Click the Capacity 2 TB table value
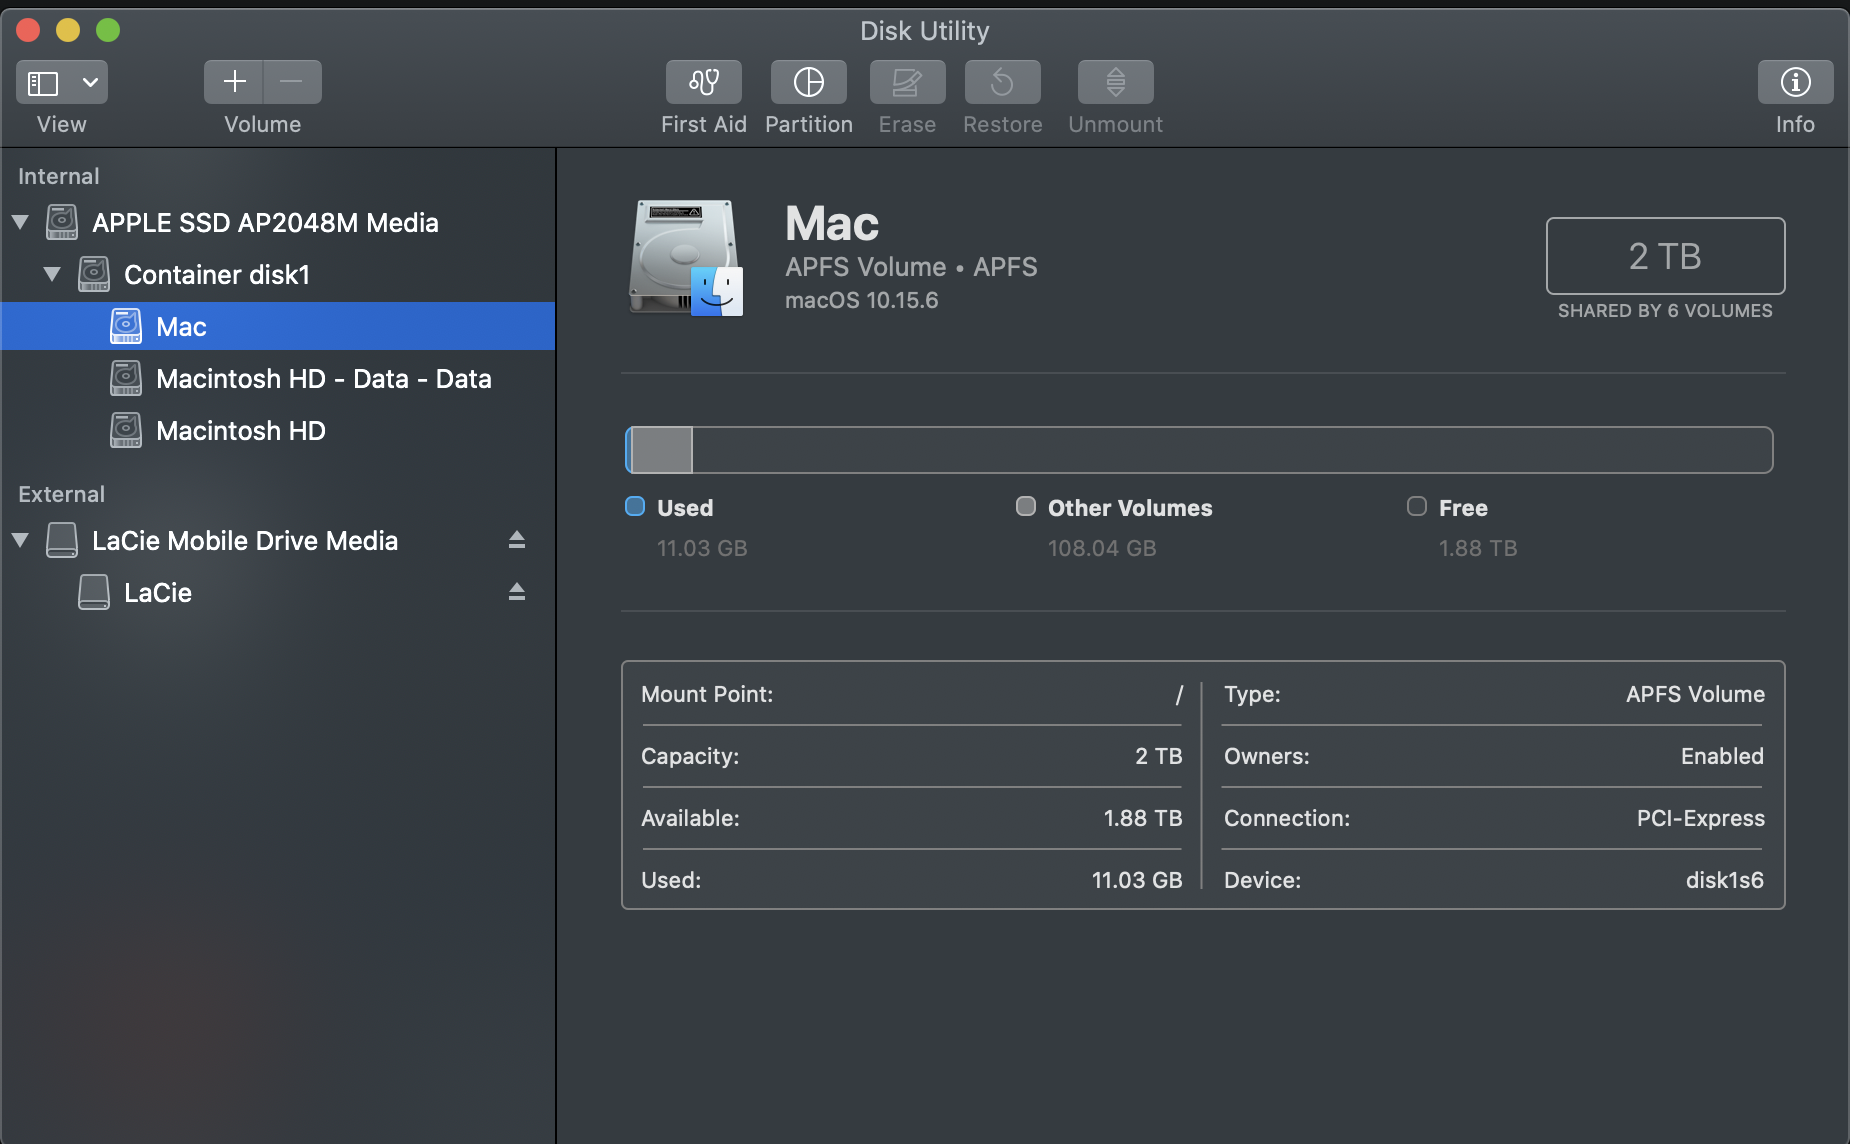The image size is (1850, 1144). coord(1159,756)
